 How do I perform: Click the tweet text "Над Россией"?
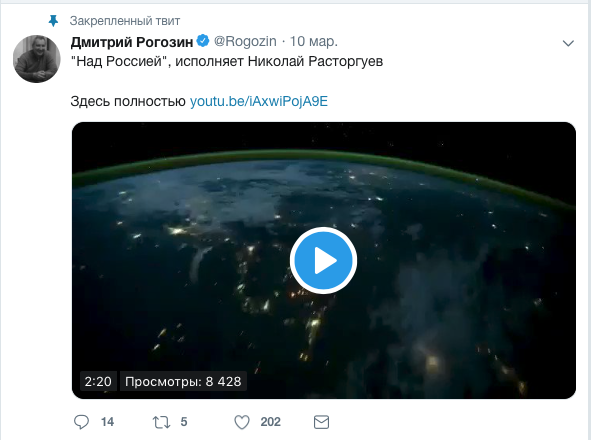119,61
